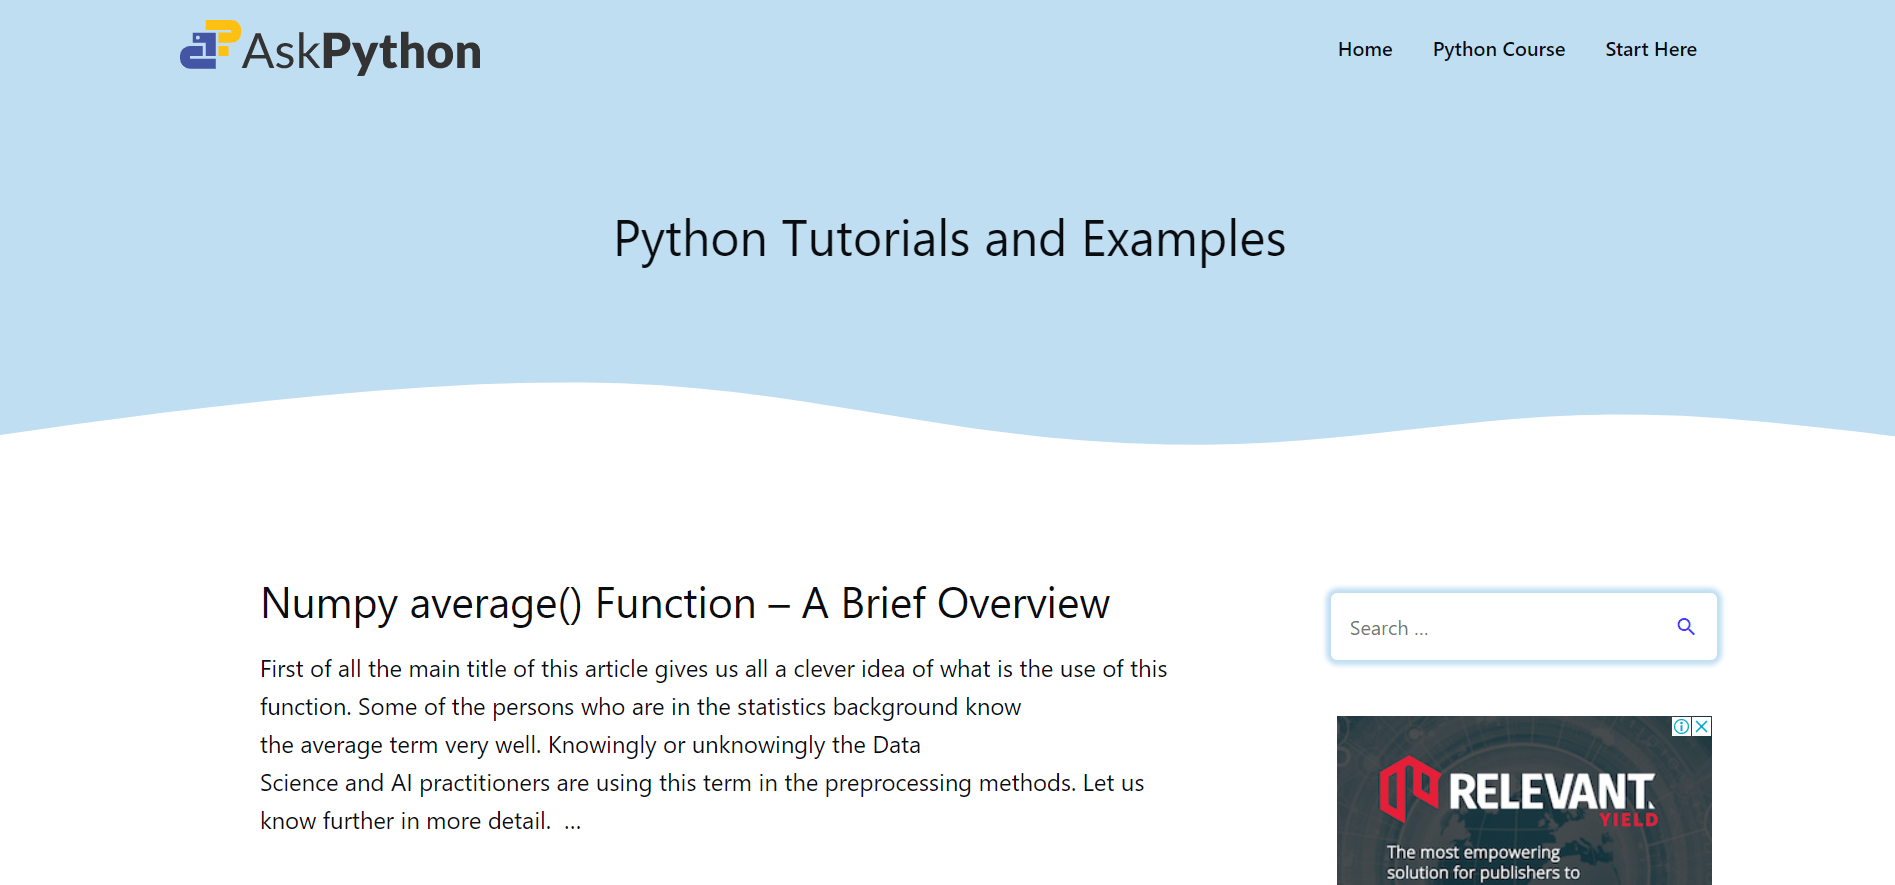Click the RELEVANT wordmark in the ad
This screenshot has width=1895, height=885.
1550,792
